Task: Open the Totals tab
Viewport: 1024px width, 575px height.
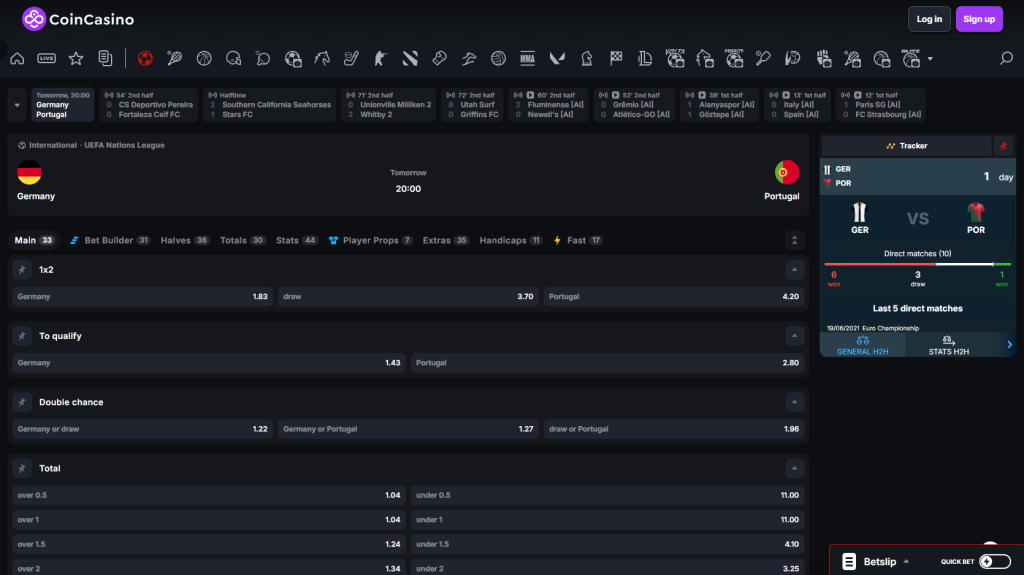Action: (242, 240)
